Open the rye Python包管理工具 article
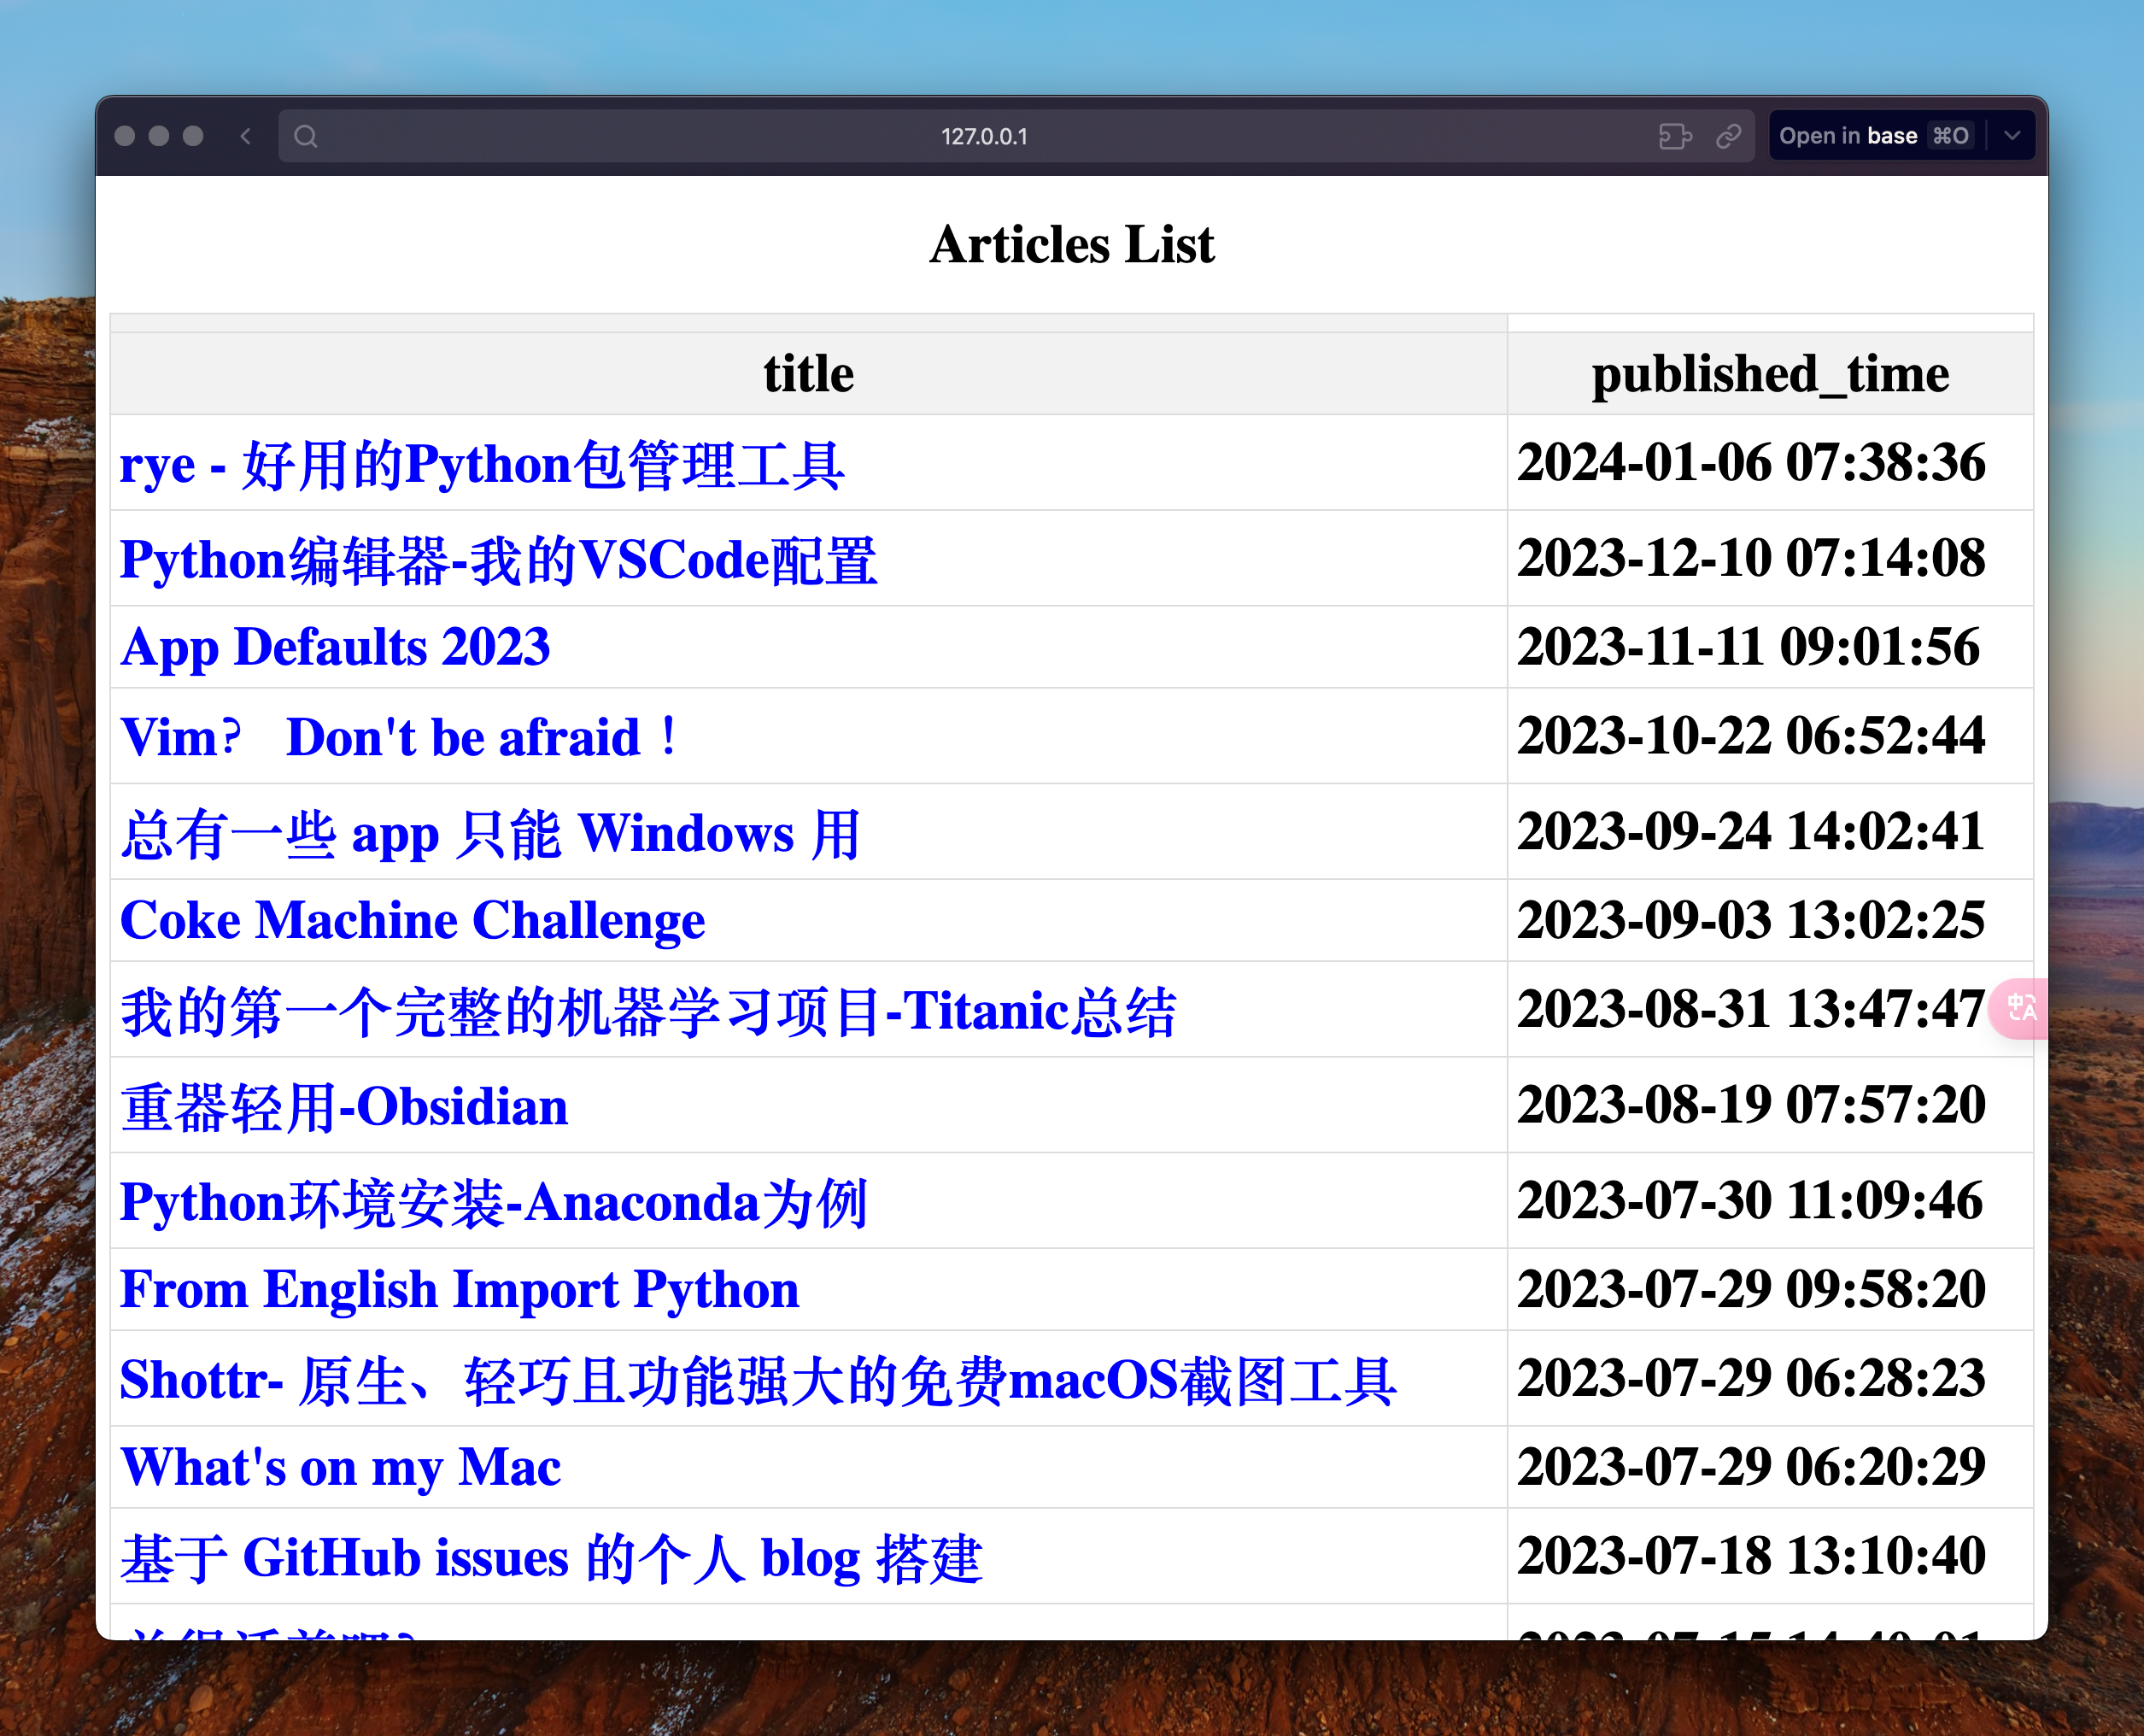The height and width of the screenshot is (1736, 2144). point(482,466)
